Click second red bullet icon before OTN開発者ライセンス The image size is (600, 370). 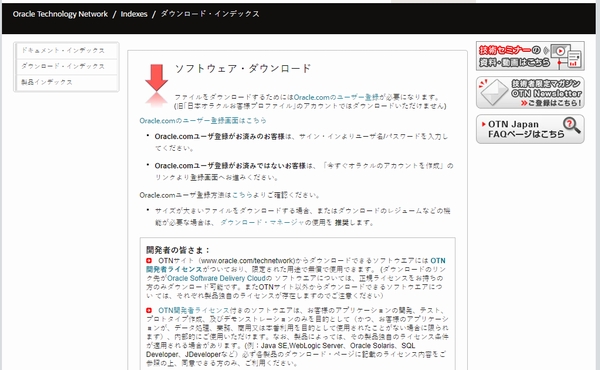coord(149,310)
